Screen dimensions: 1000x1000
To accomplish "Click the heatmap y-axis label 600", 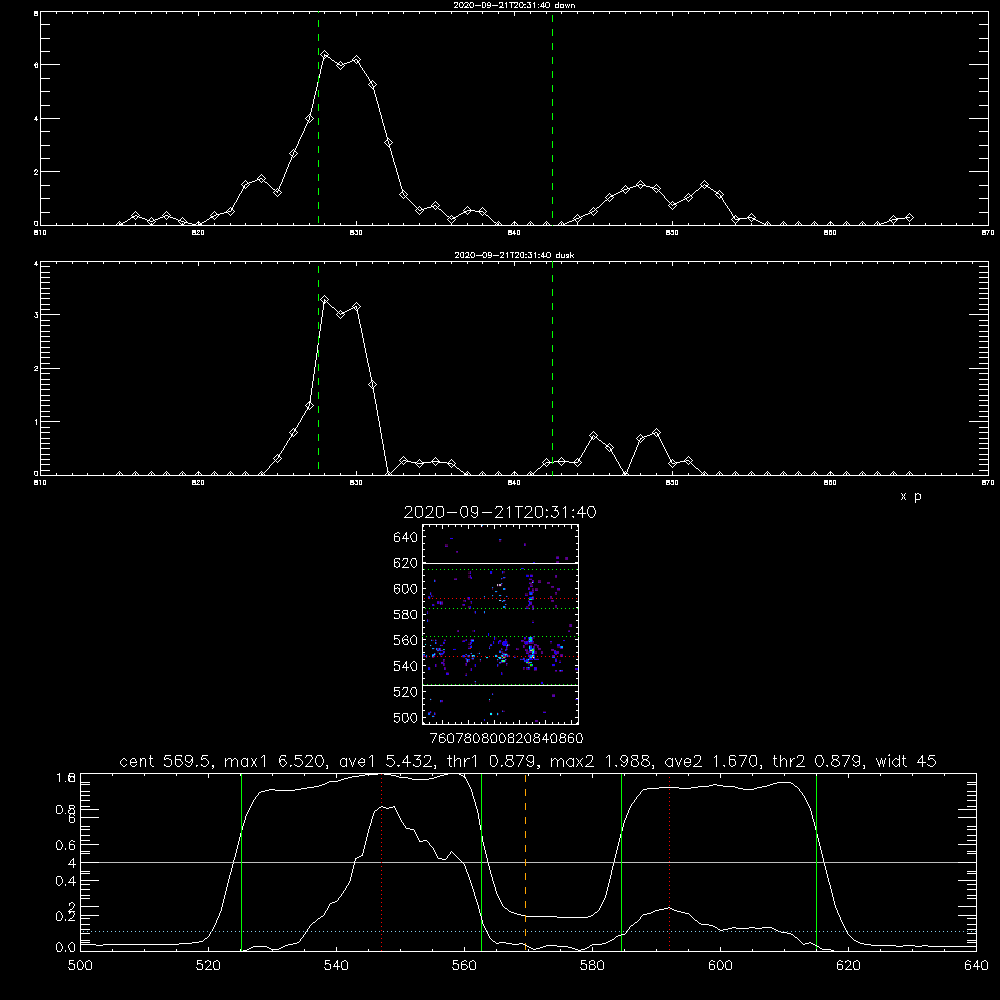I will 406,589.
